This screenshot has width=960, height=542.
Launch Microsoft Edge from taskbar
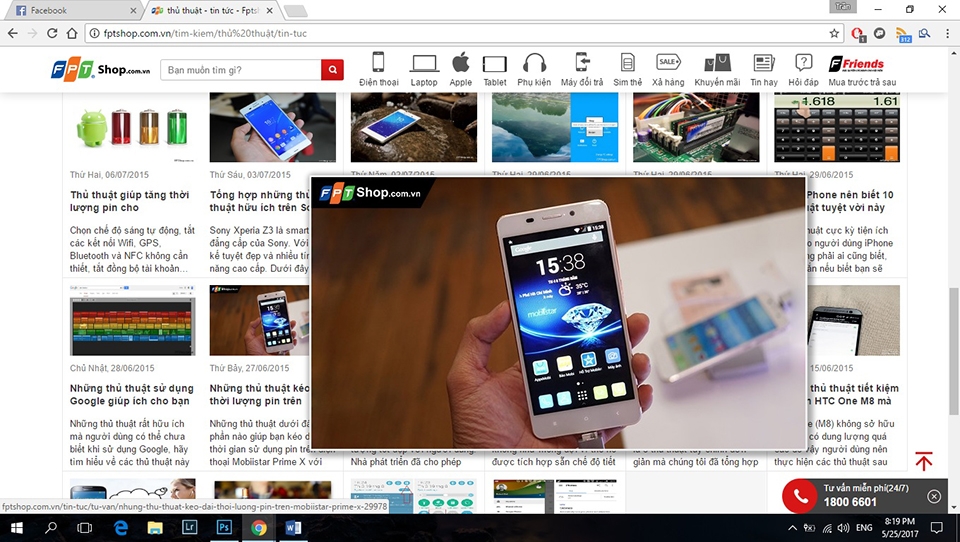click(121, 528)
